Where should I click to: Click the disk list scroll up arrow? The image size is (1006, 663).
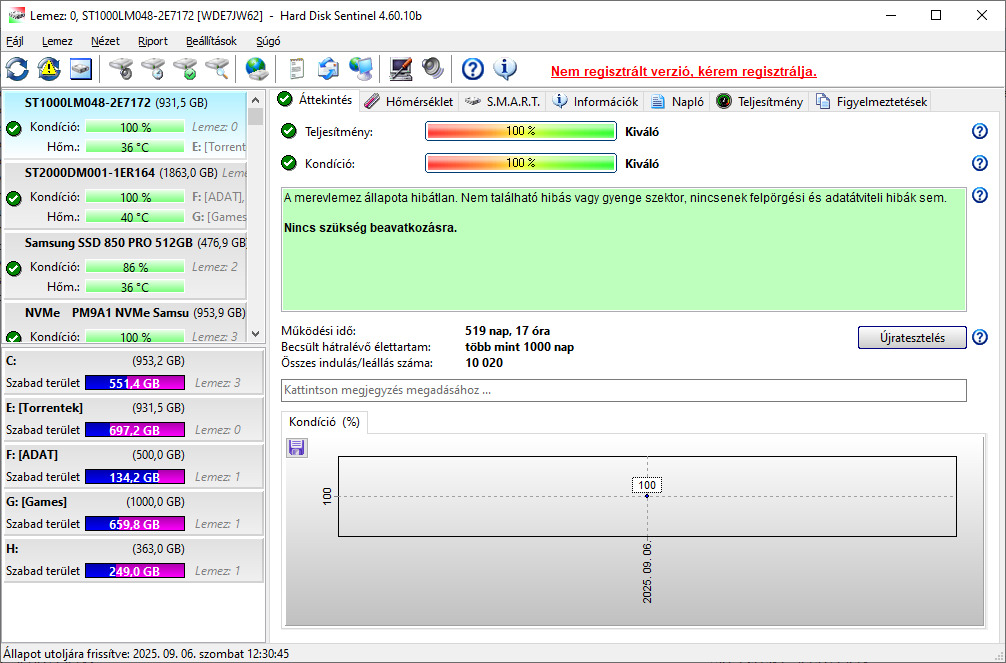tap(255, 100)
